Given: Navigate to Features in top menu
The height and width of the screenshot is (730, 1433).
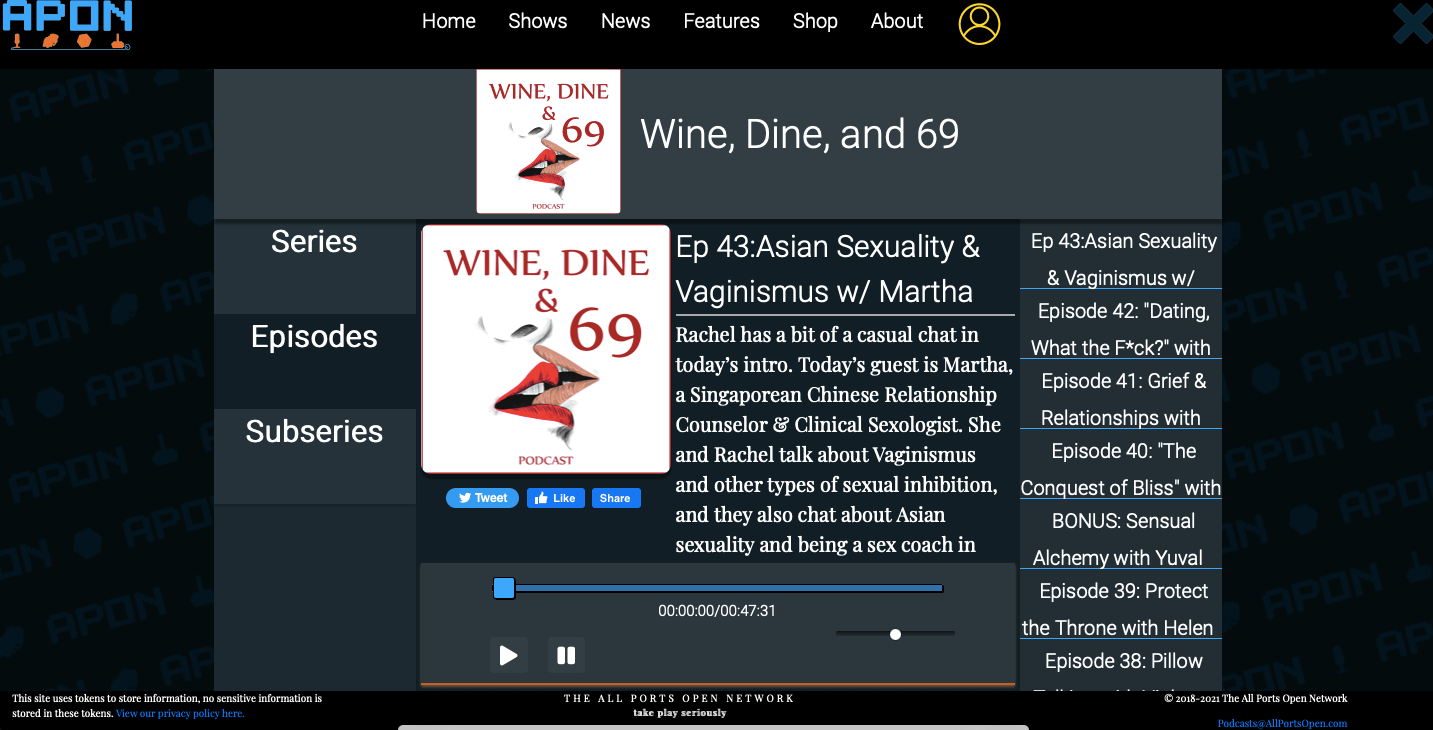Looking at the screenshot, I should pyautogui.click(x=721, y=21).
